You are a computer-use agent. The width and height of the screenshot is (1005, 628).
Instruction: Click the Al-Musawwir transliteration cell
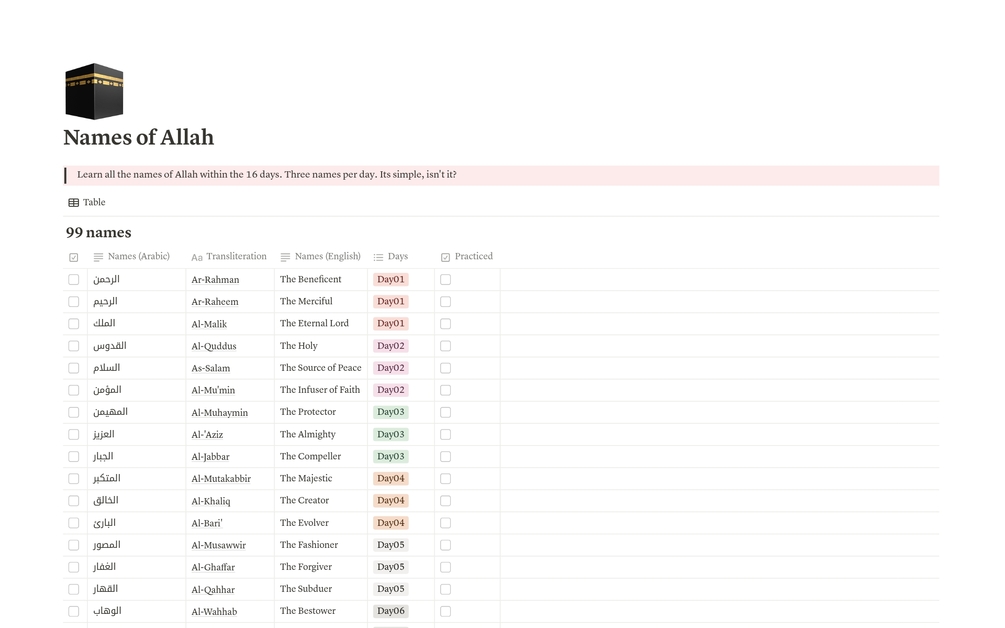pyautogui.click(x=230, y=545)
